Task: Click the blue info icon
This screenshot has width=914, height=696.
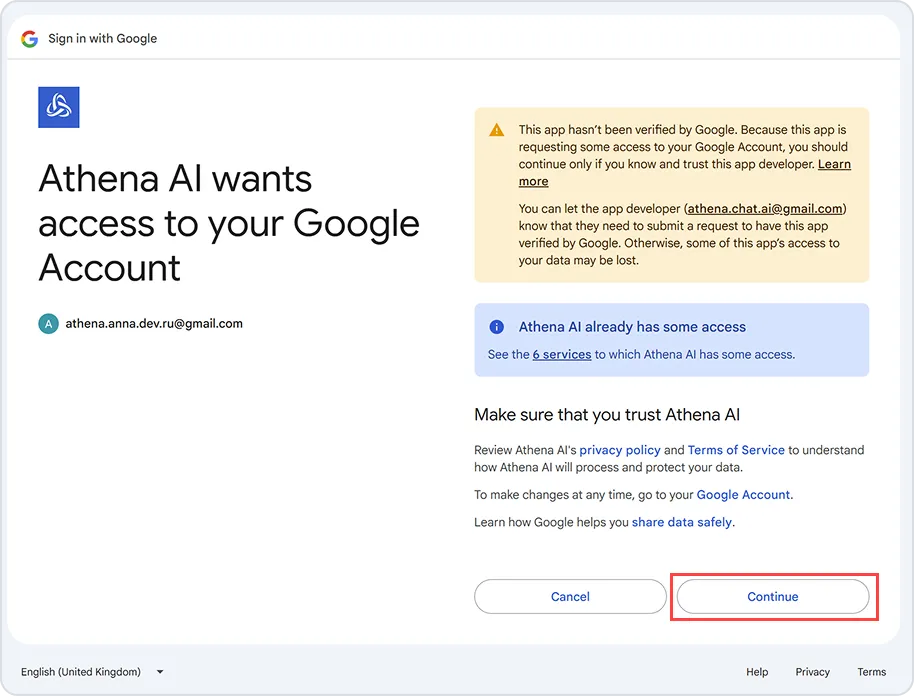Action: click(x=496, y=327)
